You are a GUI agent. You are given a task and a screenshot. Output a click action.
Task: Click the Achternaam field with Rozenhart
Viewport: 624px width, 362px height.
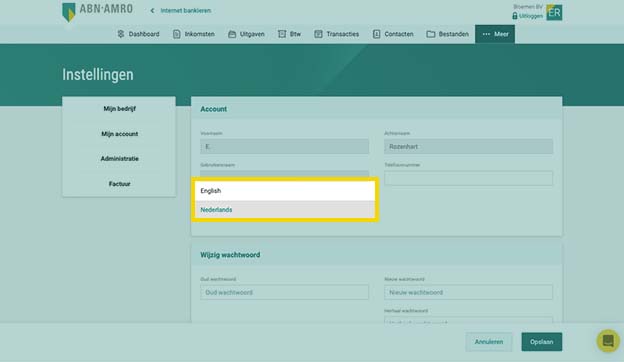(468, 146)
